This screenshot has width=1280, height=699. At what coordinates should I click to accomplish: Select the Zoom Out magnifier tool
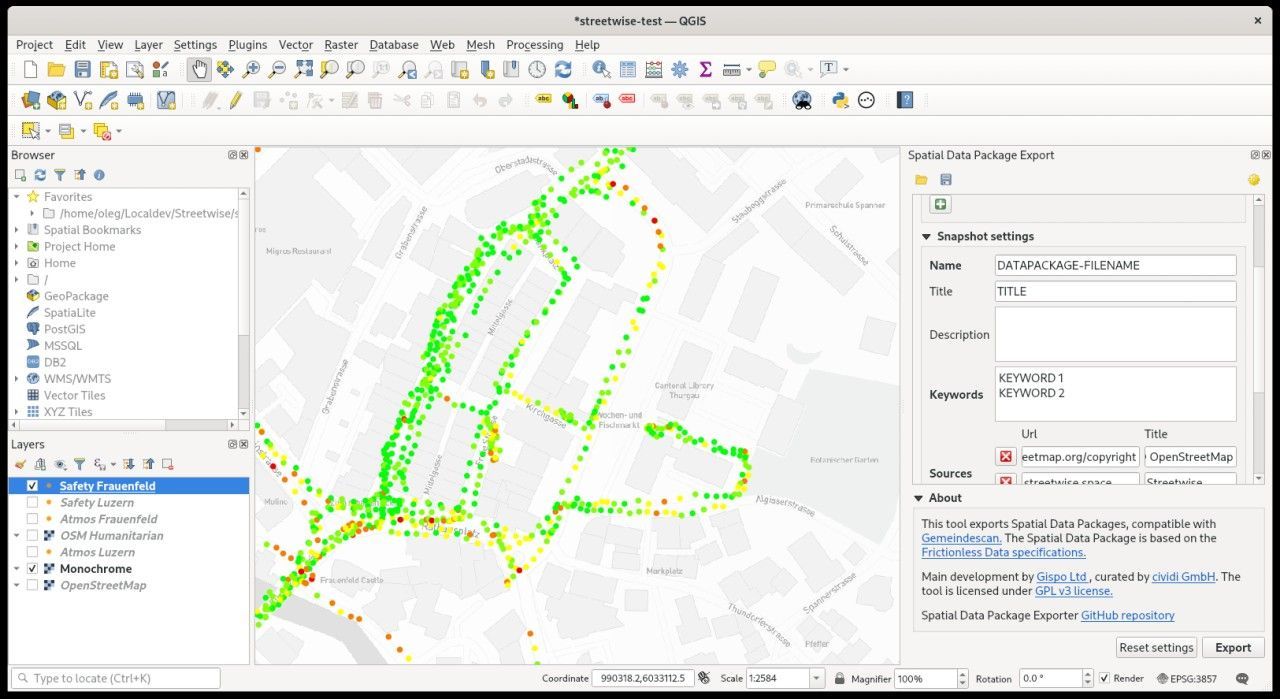277,69
